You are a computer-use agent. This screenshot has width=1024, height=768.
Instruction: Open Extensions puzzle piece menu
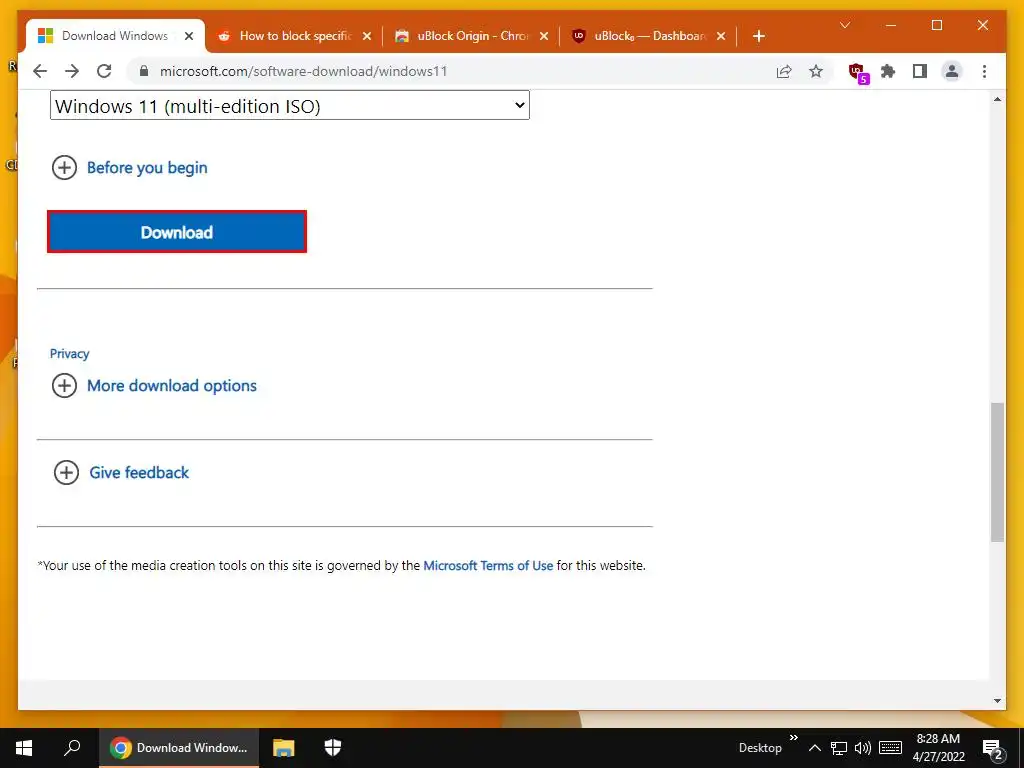tap(888, 71)
